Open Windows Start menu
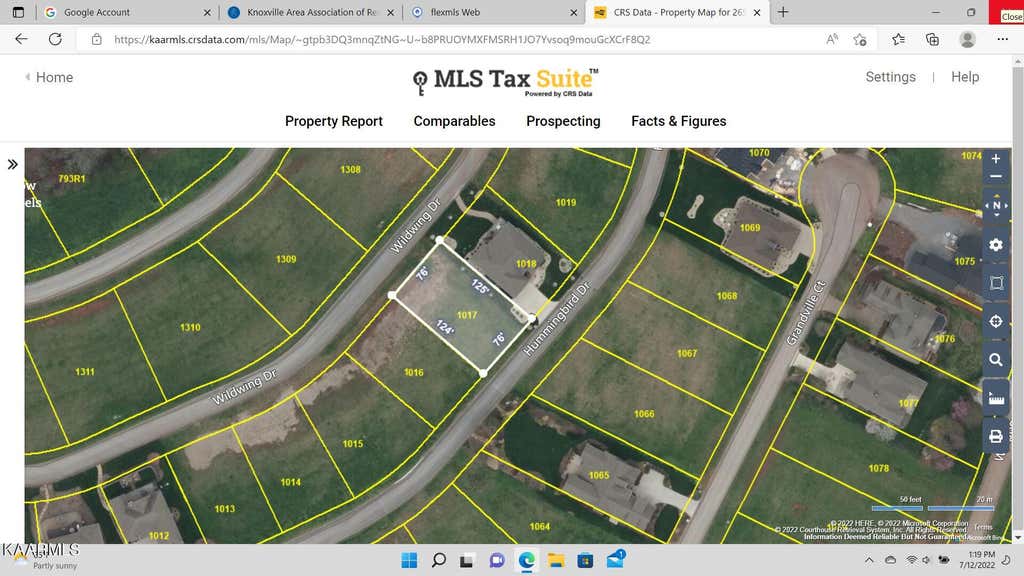Viewport: 1024px width, 576px height. (409, 560)
